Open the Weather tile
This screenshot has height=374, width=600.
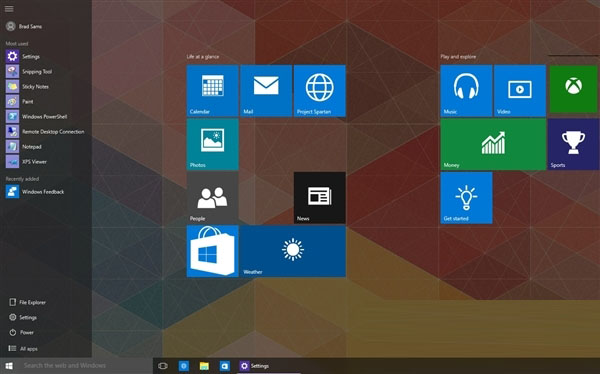(293, 251)
